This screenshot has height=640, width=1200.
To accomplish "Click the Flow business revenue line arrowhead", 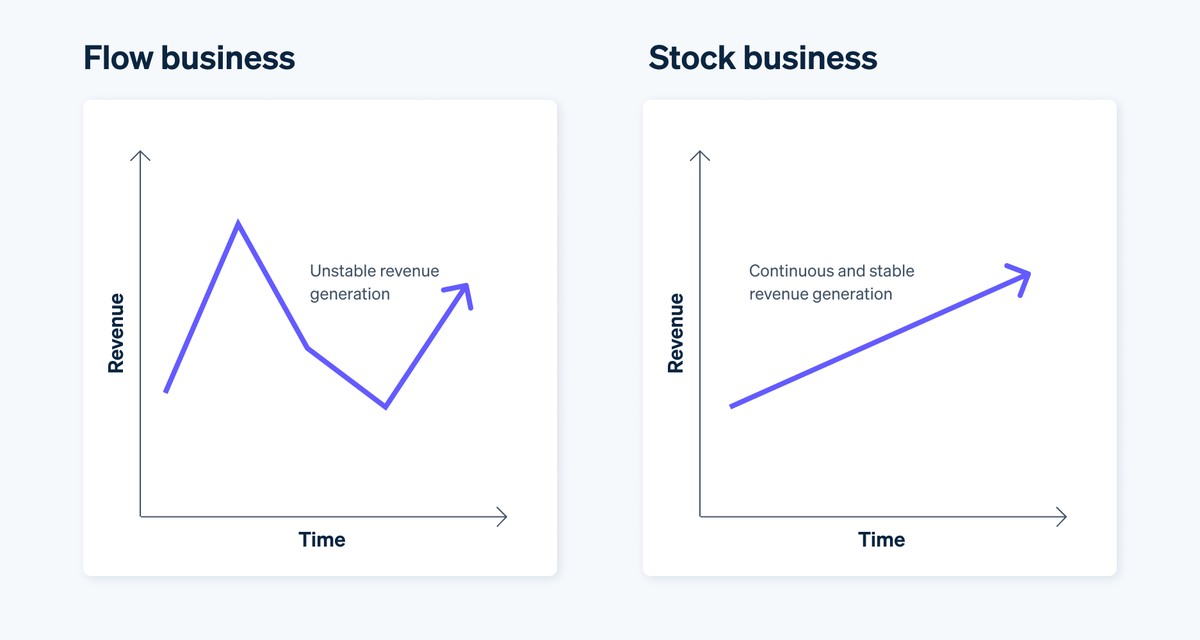I will pyautogui.click(x=464, y=291).
